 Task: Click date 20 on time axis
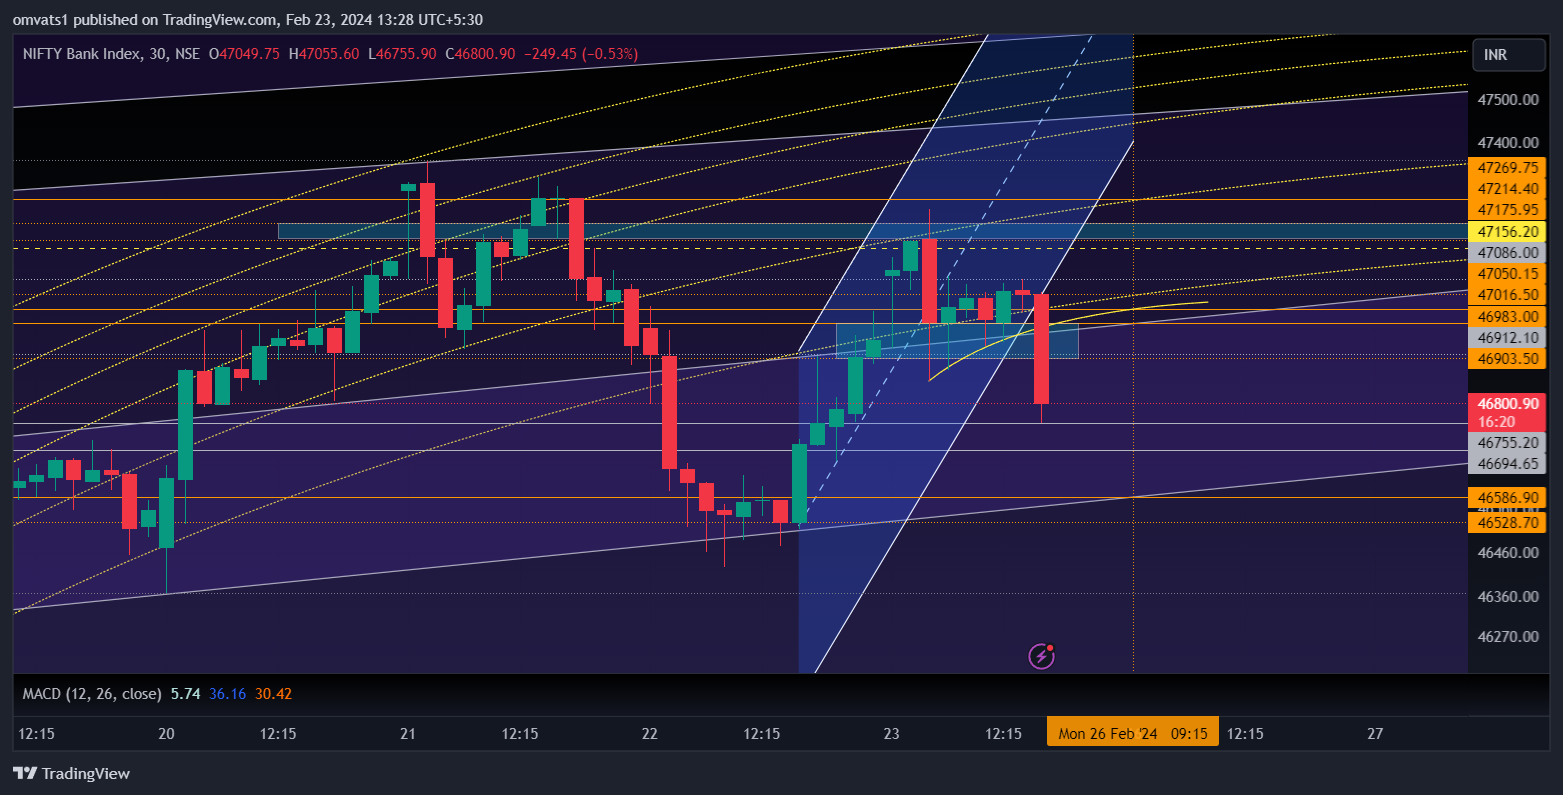pos(166,733)
